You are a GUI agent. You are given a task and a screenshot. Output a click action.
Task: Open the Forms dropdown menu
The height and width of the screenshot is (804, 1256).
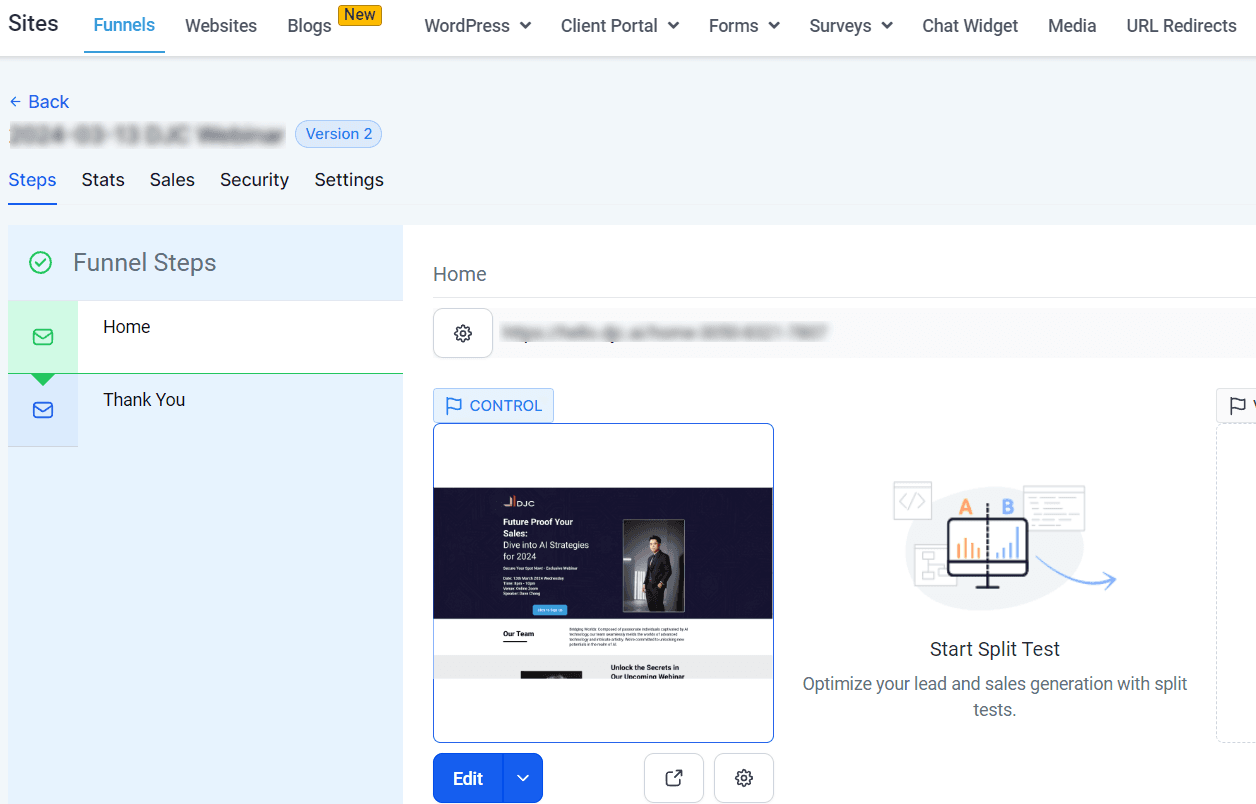(x=744, y=26)
